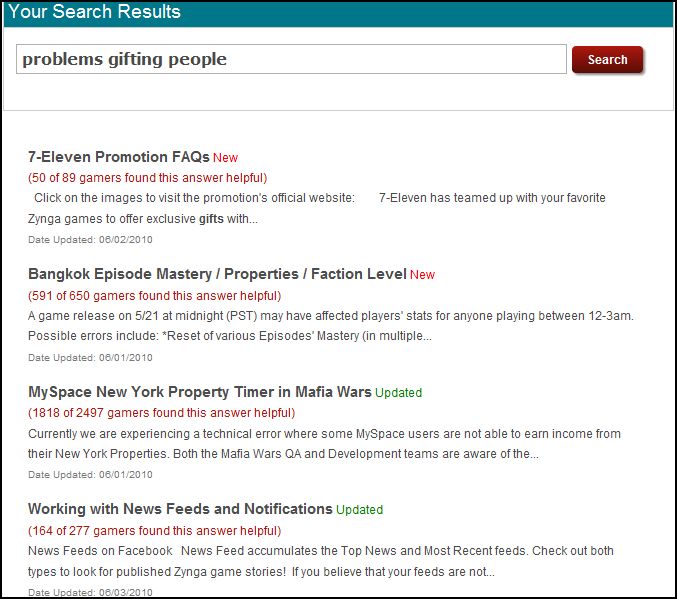Click the 'Updated' tag beside MySpace New York Property
This screenshot has height=599, width=677.
pyautogui.click(x=399, y=393)
